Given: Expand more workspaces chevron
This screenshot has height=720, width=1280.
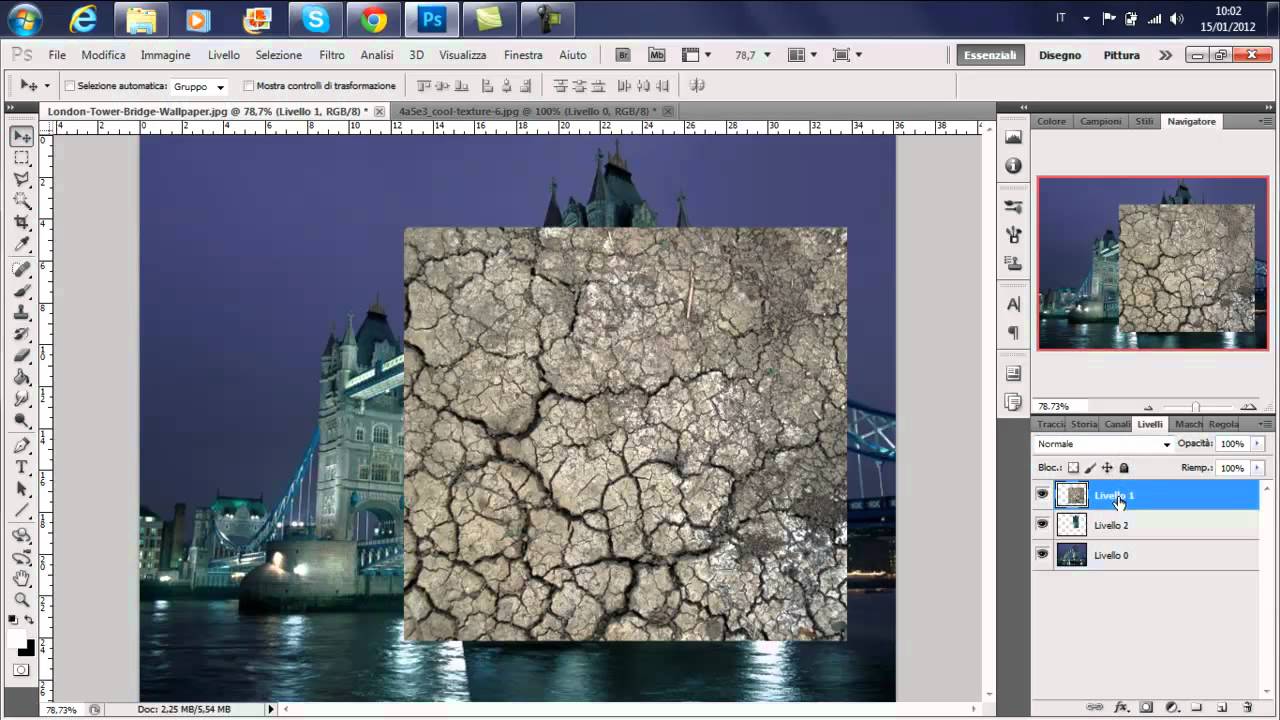Looking at the screenshot, I should [1165, 55].
